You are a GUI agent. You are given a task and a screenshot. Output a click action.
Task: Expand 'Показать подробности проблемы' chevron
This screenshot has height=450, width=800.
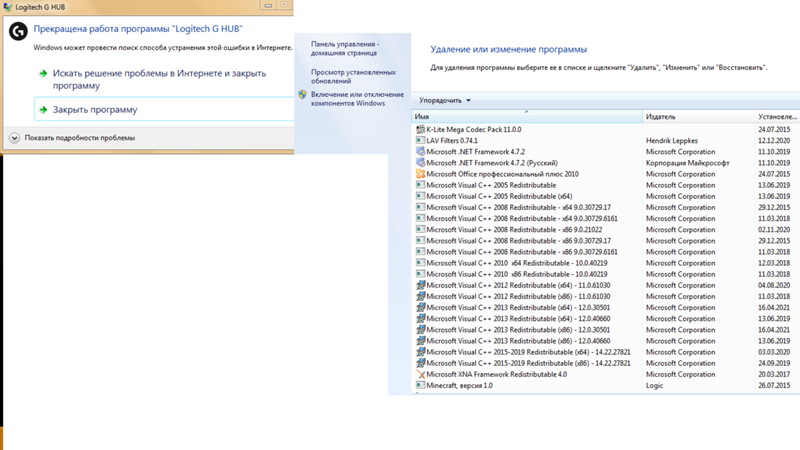coord(14,138)
